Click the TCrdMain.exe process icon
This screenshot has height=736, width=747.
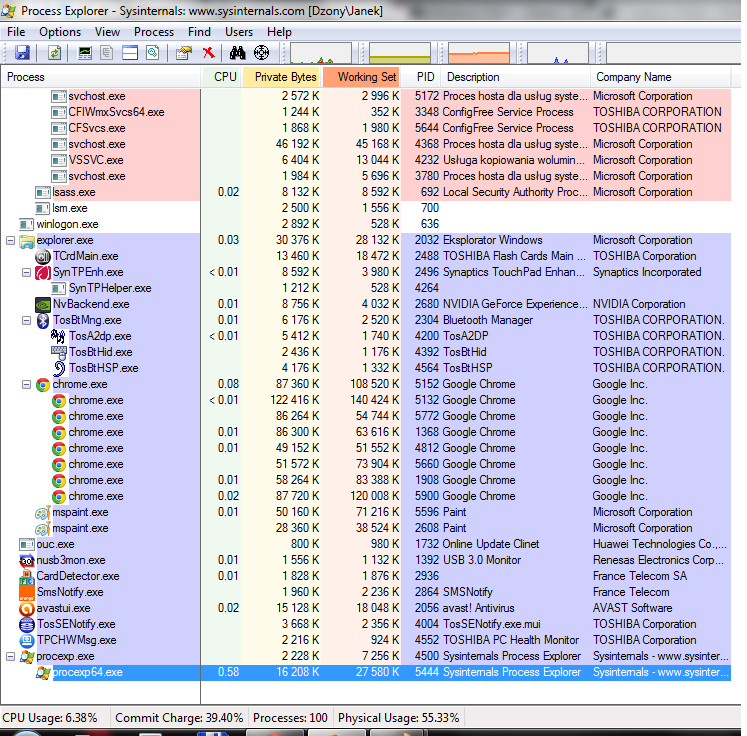point(43,257)
